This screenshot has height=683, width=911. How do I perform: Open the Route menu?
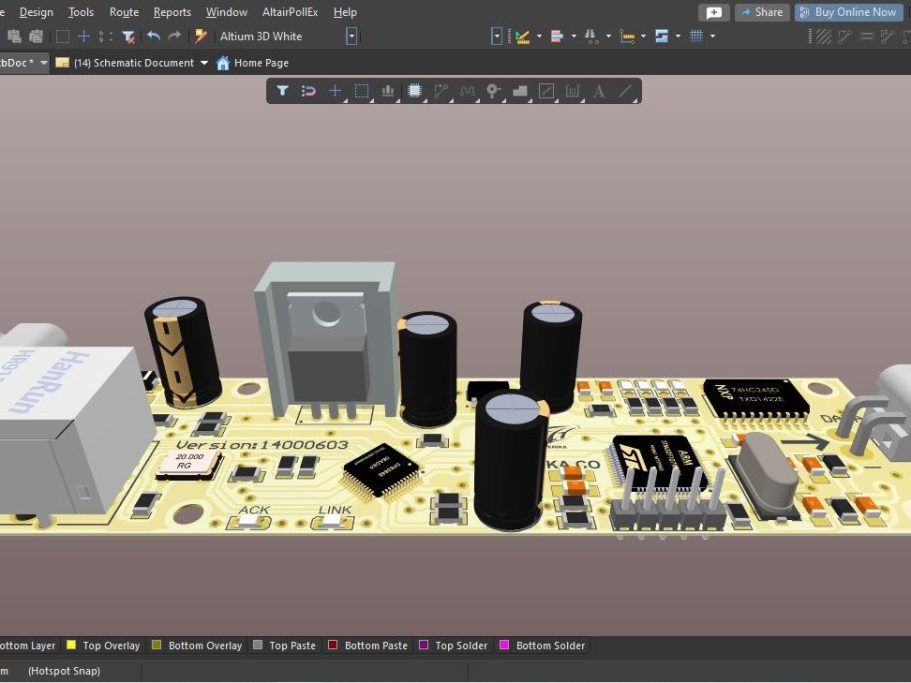tap(124, 12)
